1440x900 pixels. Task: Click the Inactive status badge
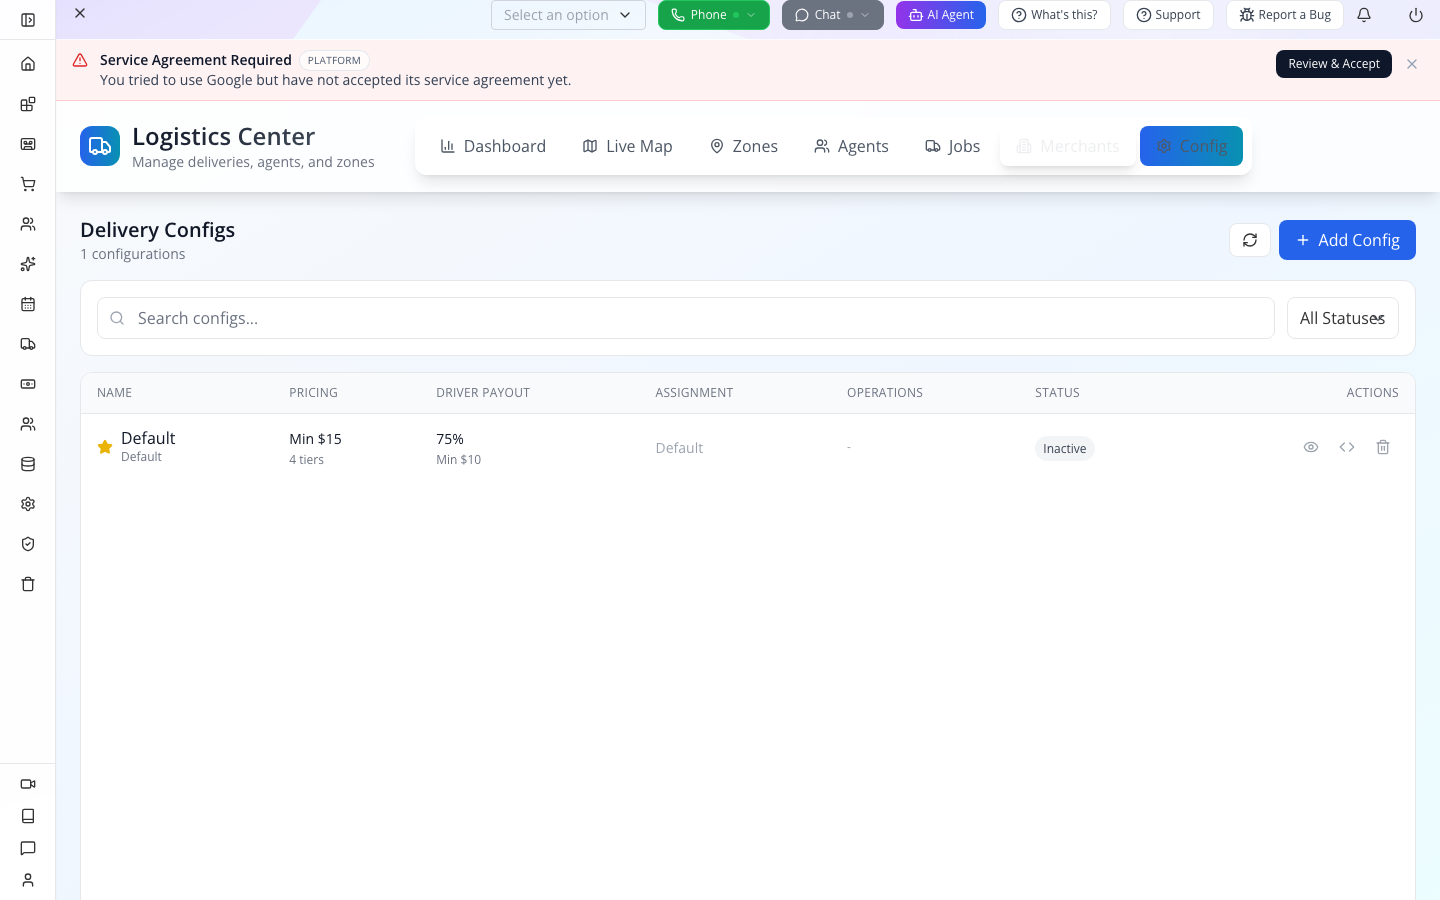tap(1064, 448)
